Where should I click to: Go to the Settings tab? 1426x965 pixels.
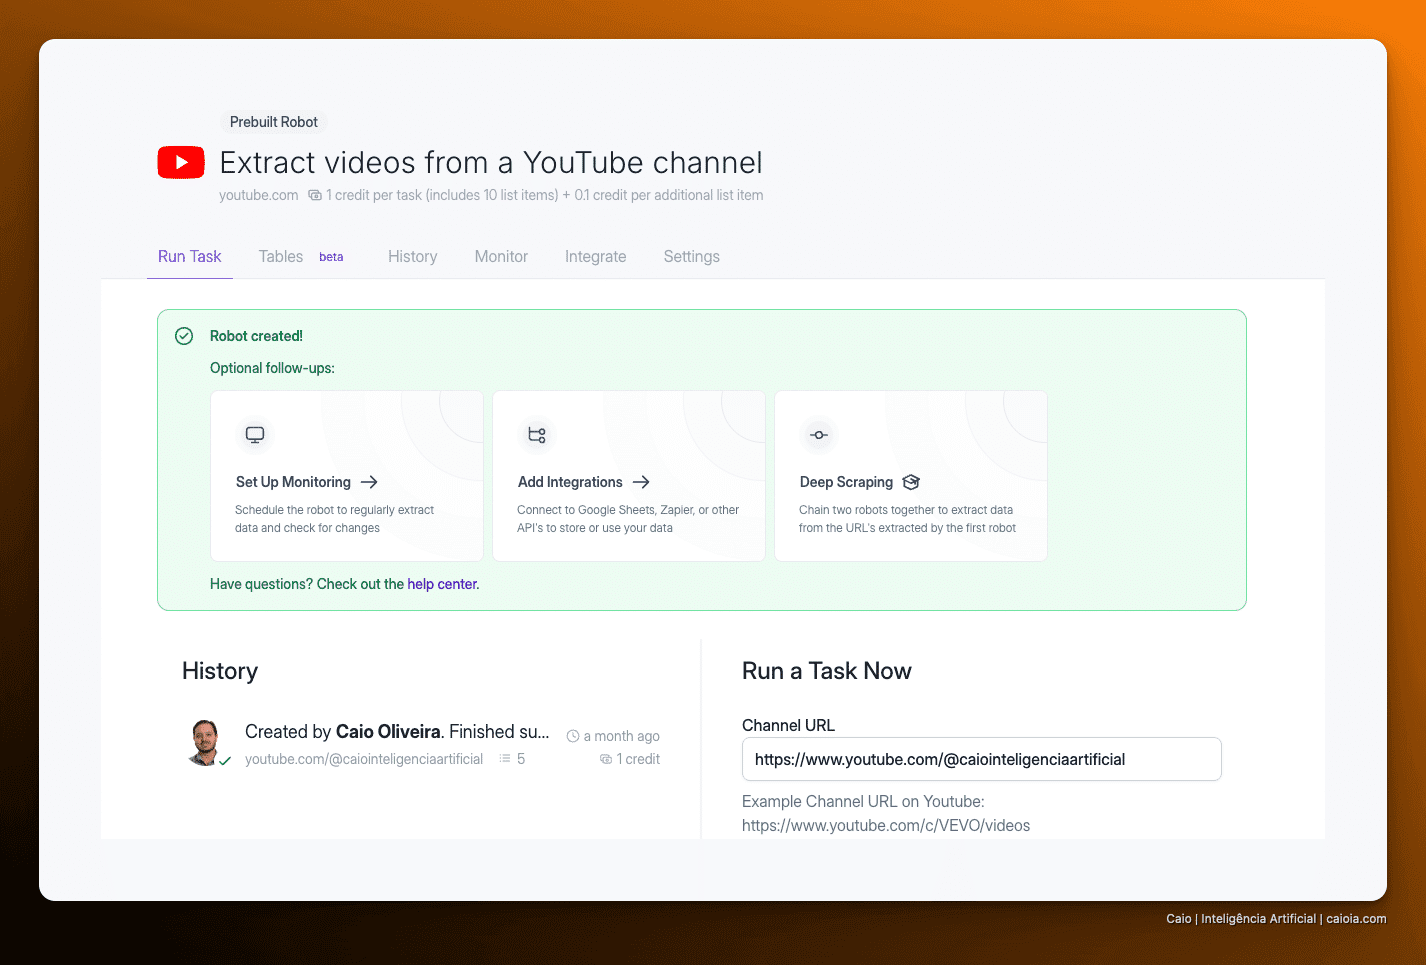point(692,256)
